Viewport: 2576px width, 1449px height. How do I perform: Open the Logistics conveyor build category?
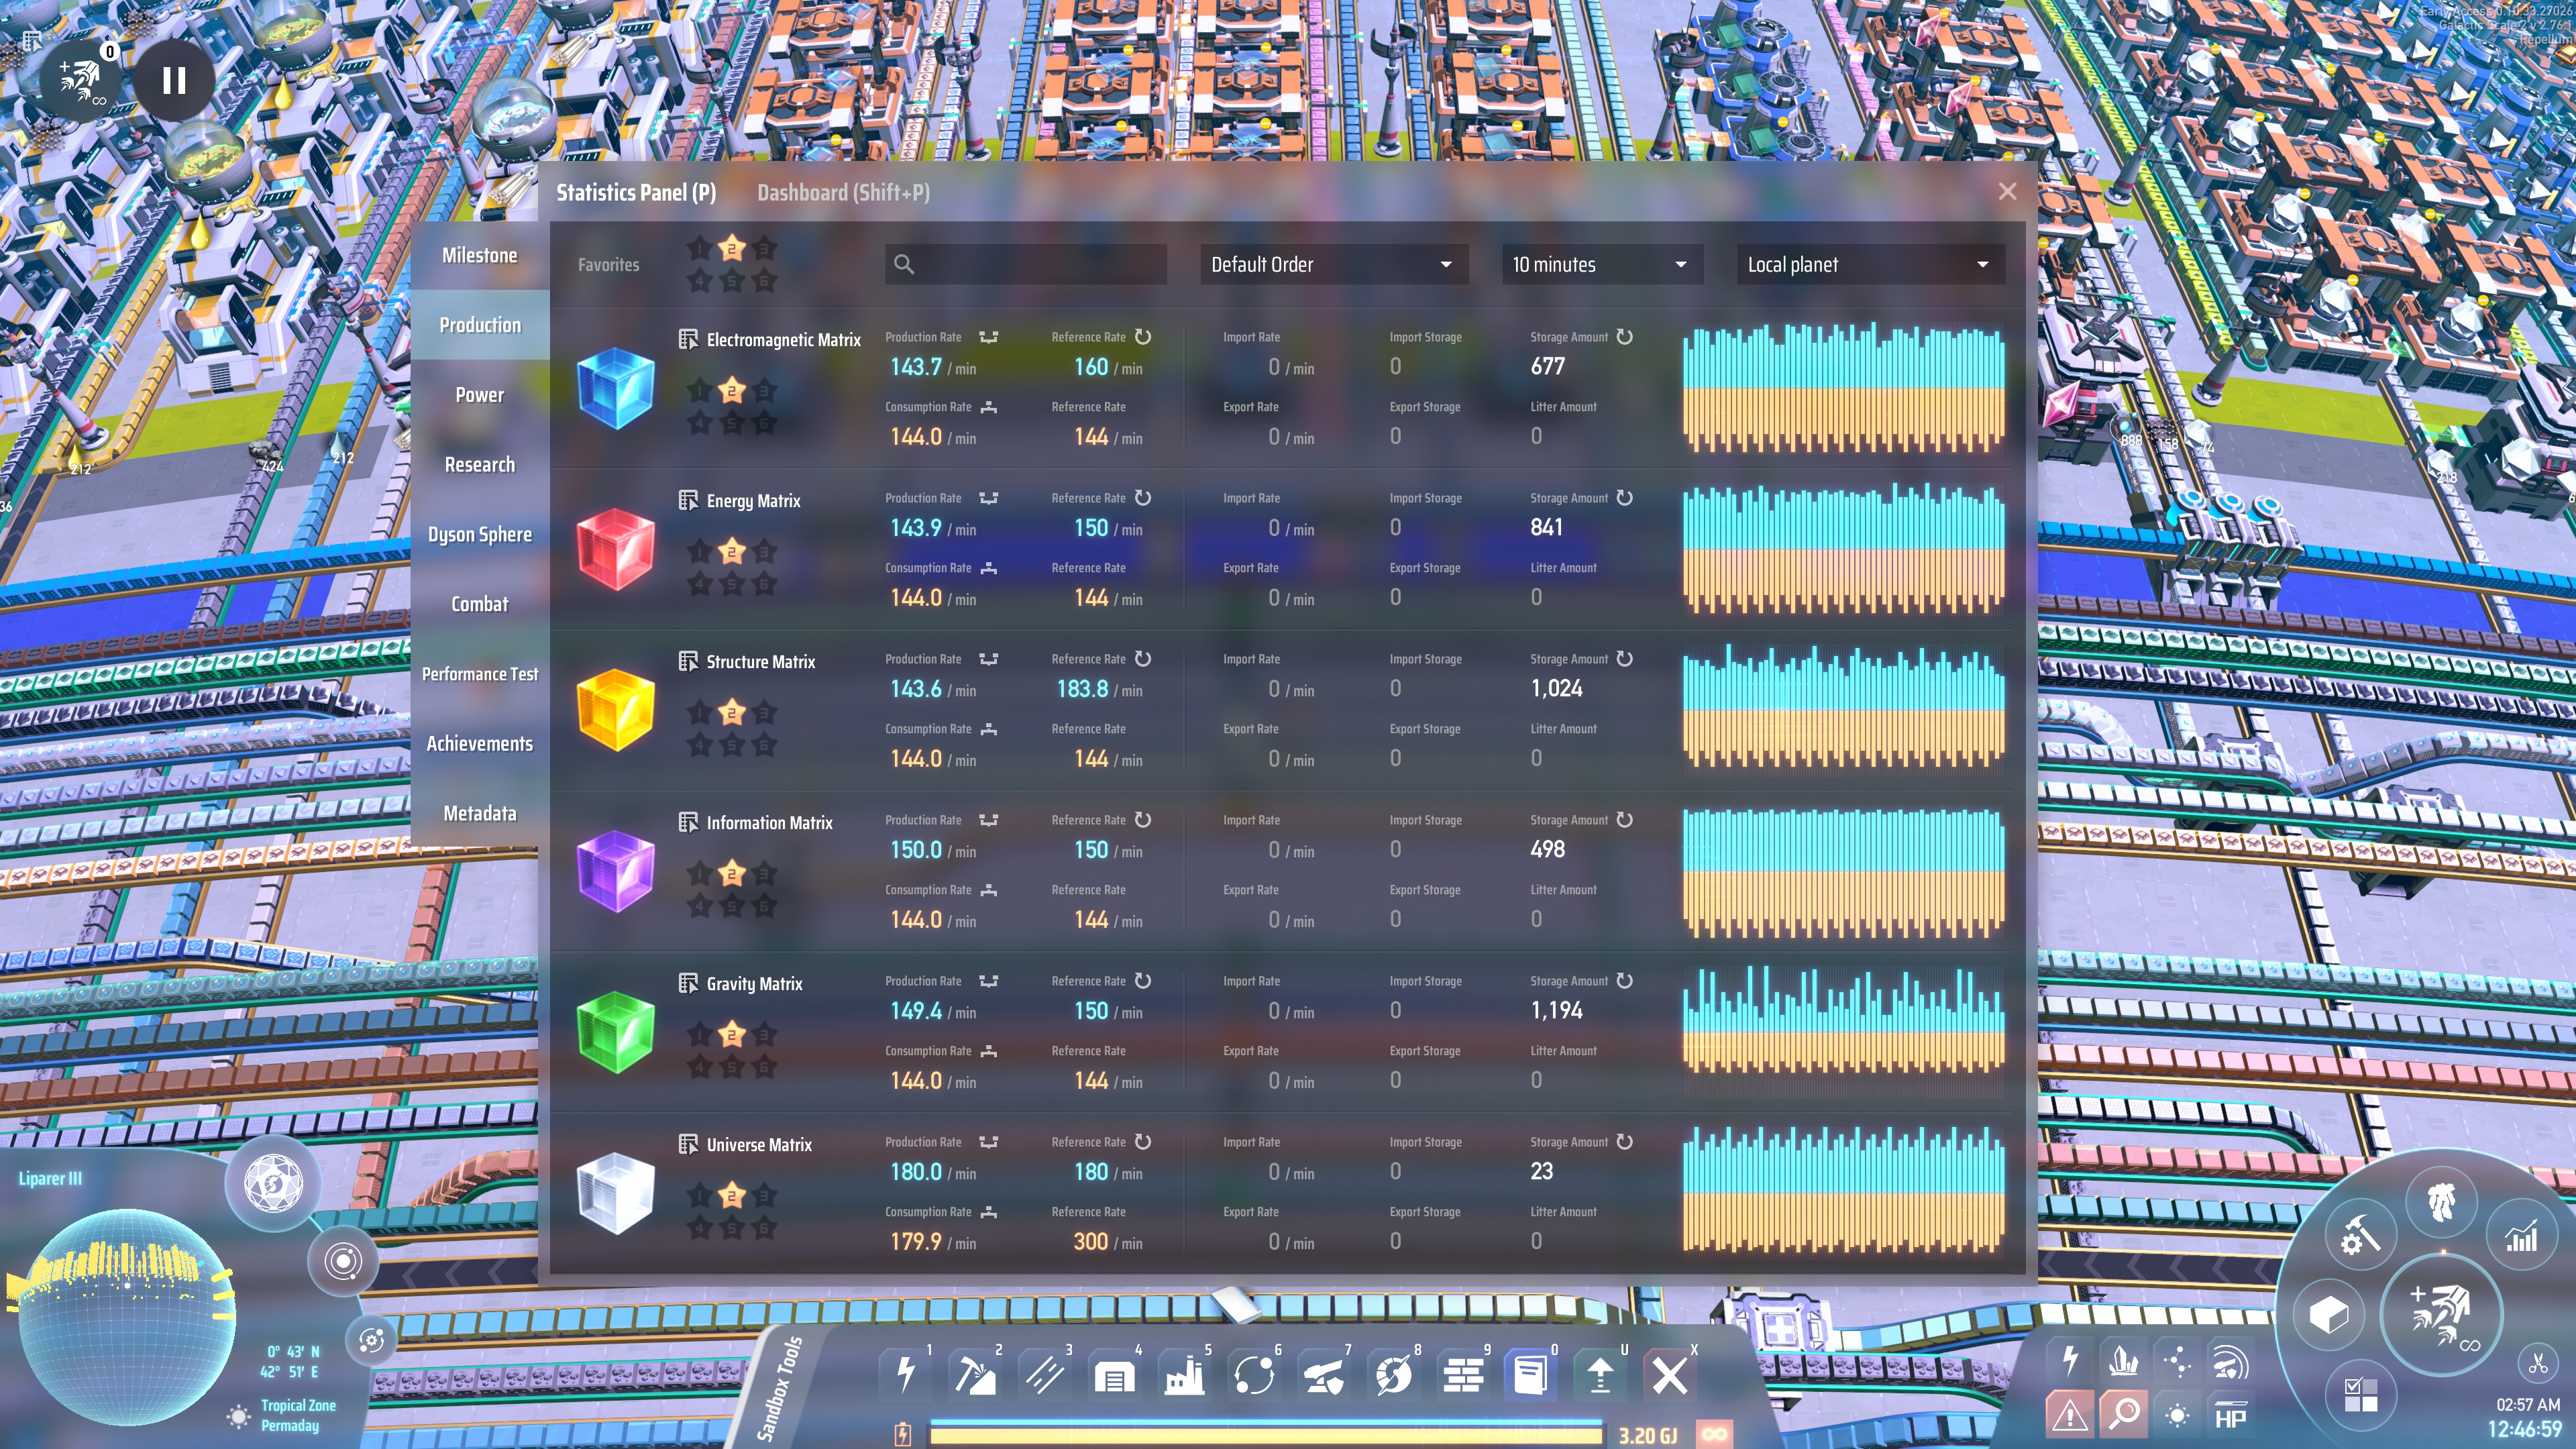tap(1045, 1375)
